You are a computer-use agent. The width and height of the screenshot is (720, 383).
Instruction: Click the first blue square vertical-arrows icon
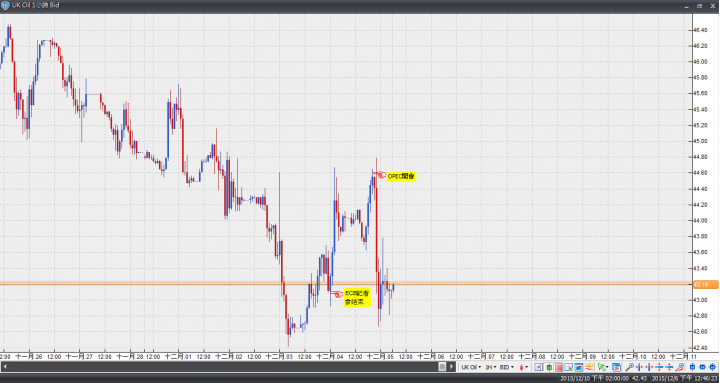[692, 367]
